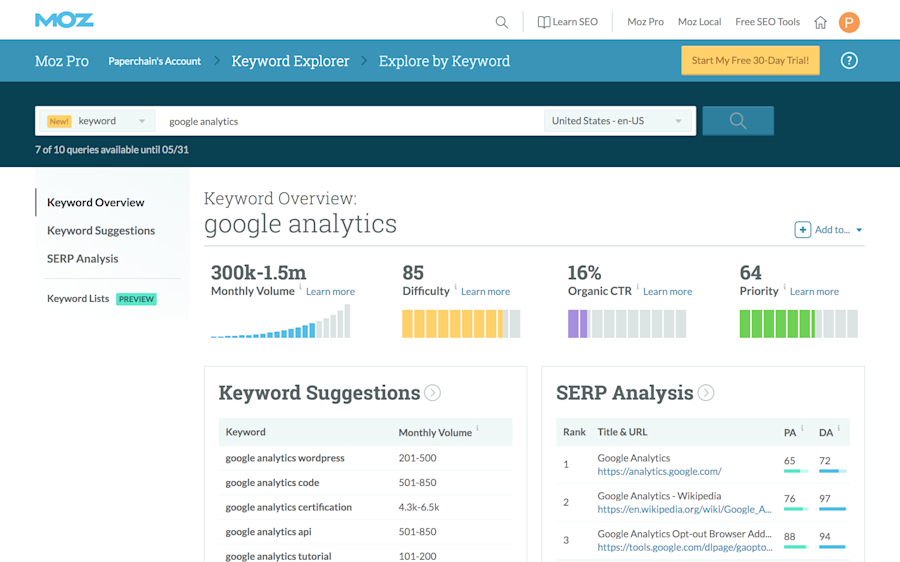Image resolution: width=900 pixels, height=562 pixels.
Task: Click Learn more next to Monthly Volume
Action: point(330,292)
